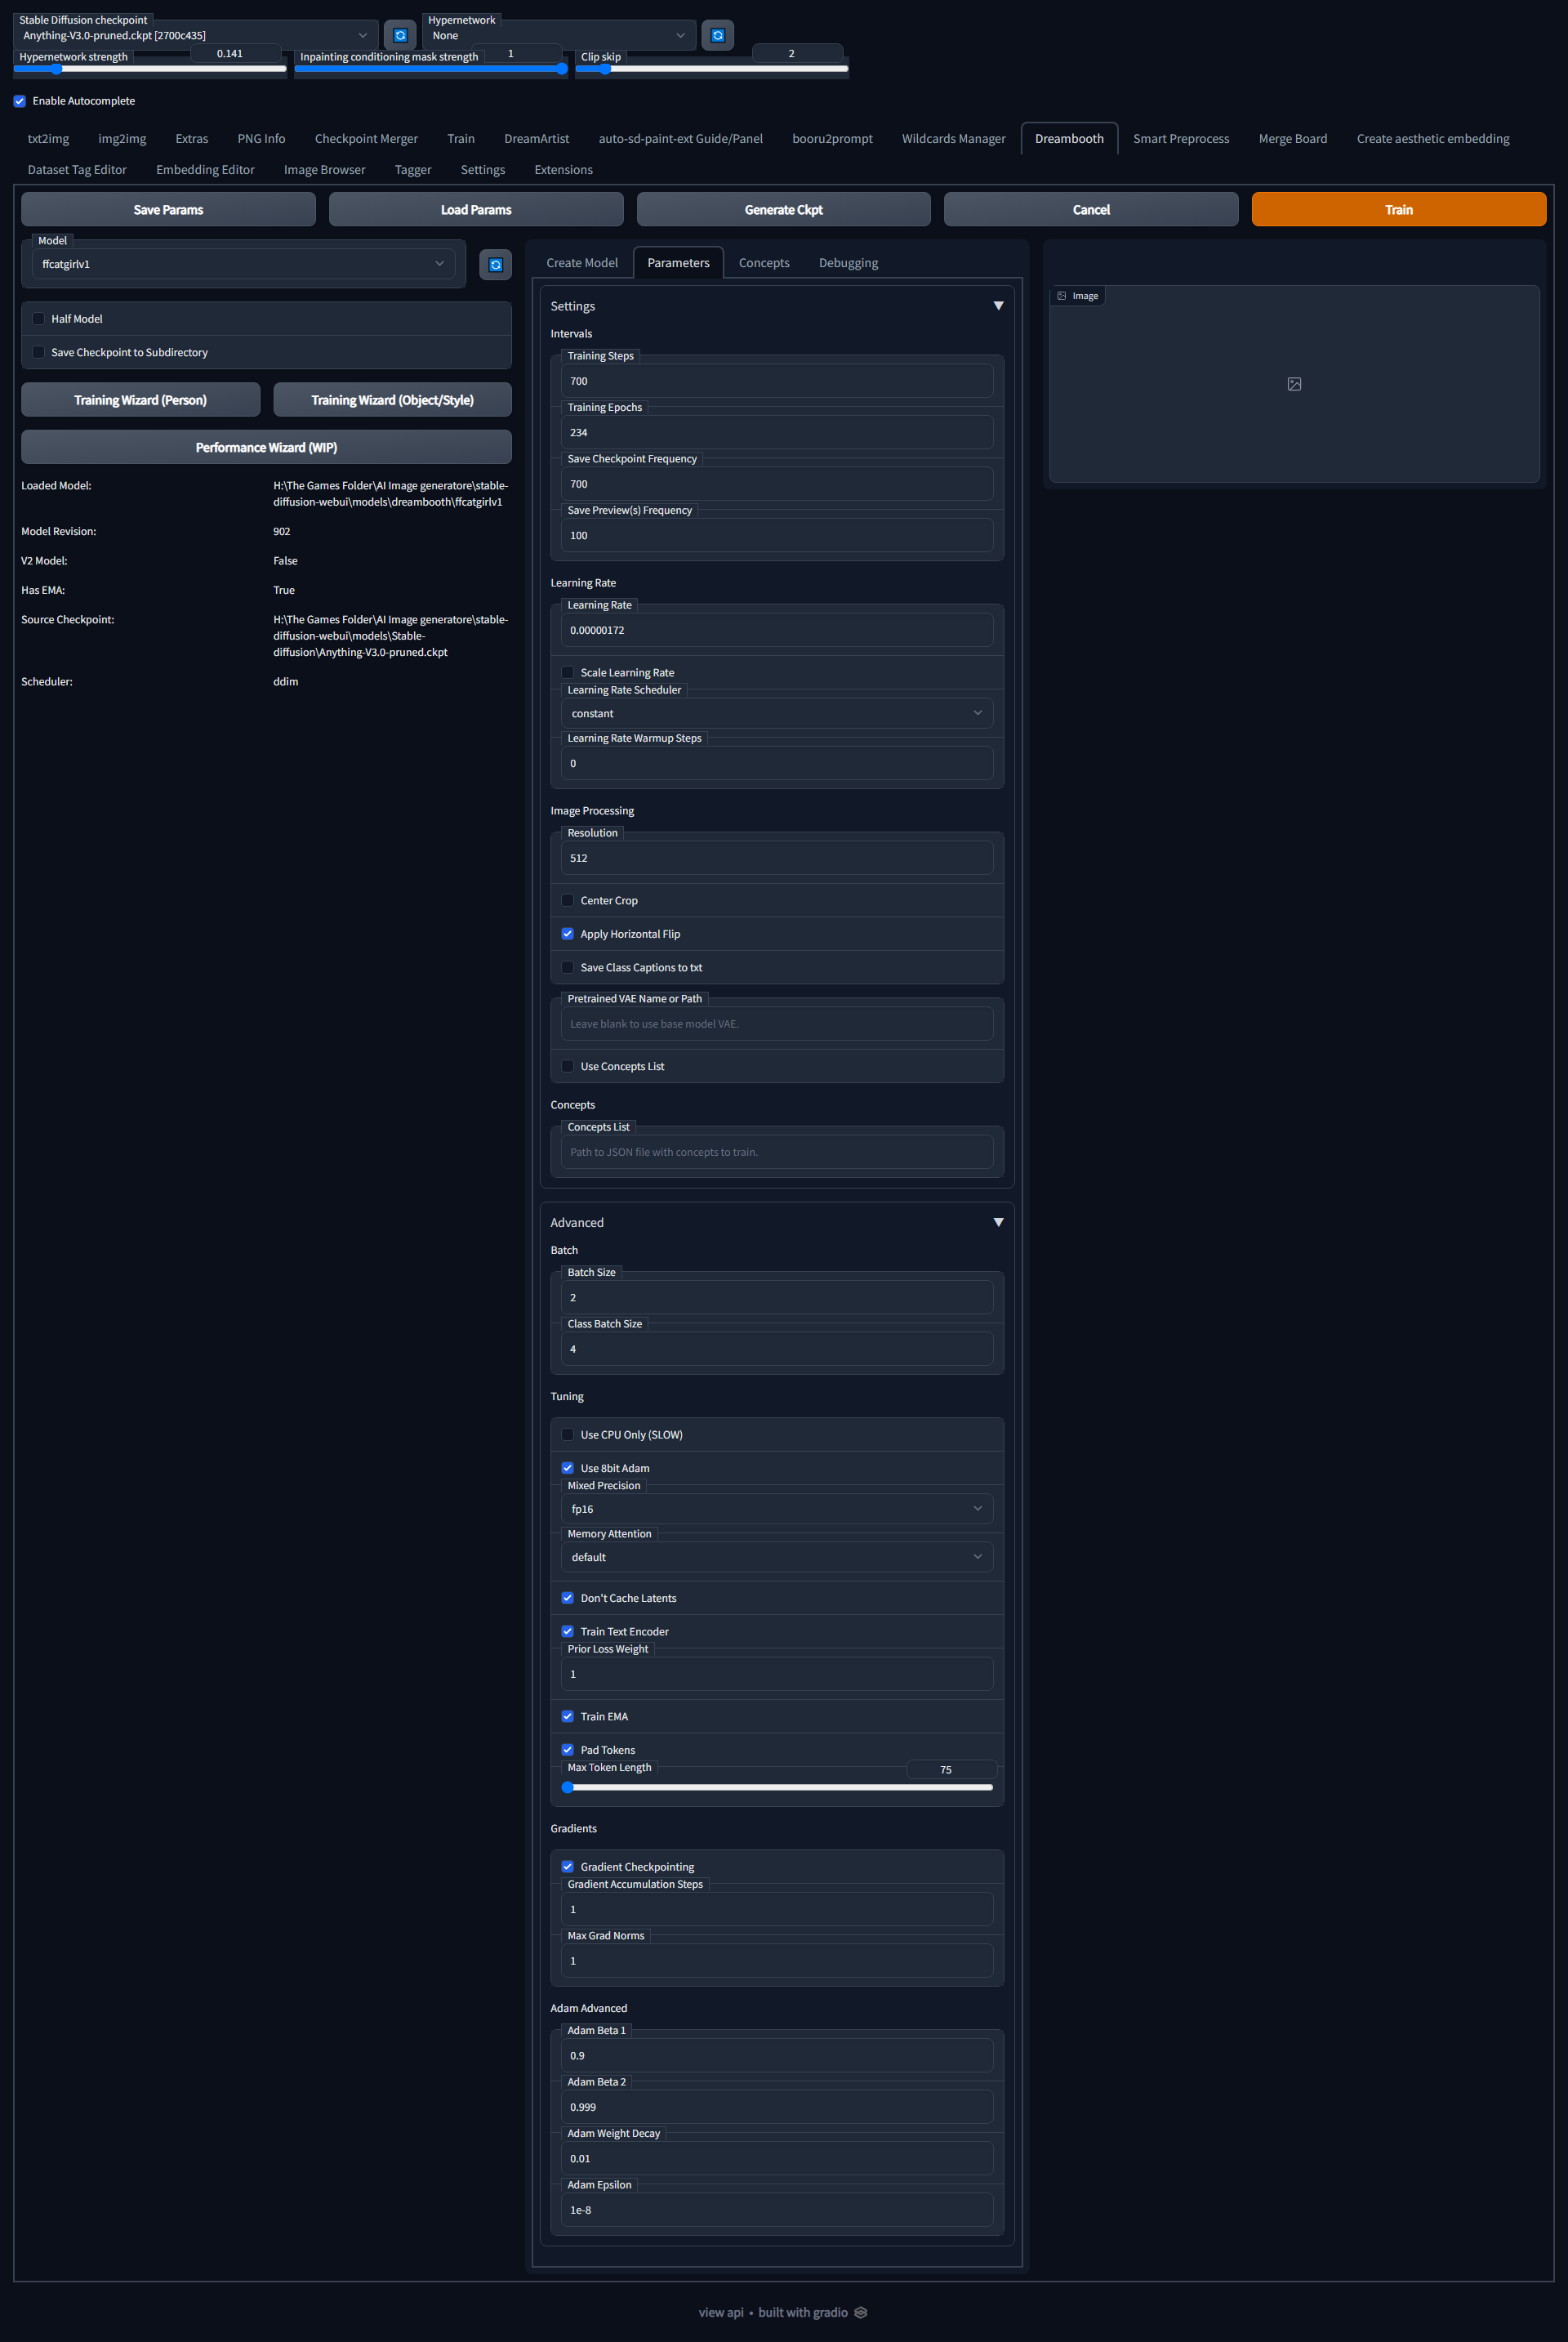Click Training Wizard (Person) button
Viewport: 1568px width, 2342px height.
140,400
